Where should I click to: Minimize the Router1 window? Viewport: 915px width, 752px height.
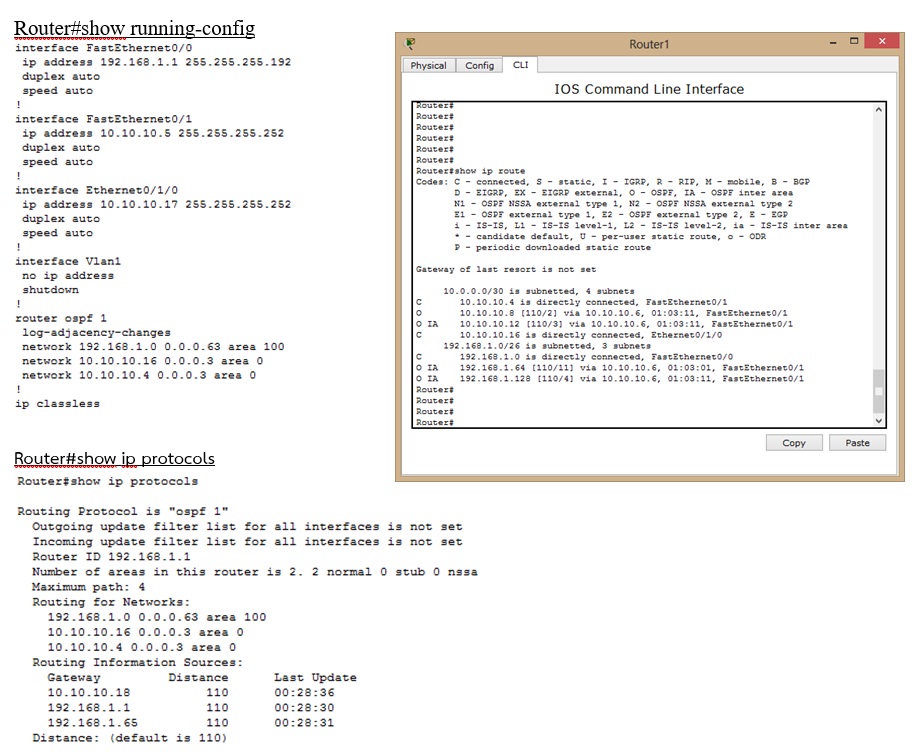(833, 41)
